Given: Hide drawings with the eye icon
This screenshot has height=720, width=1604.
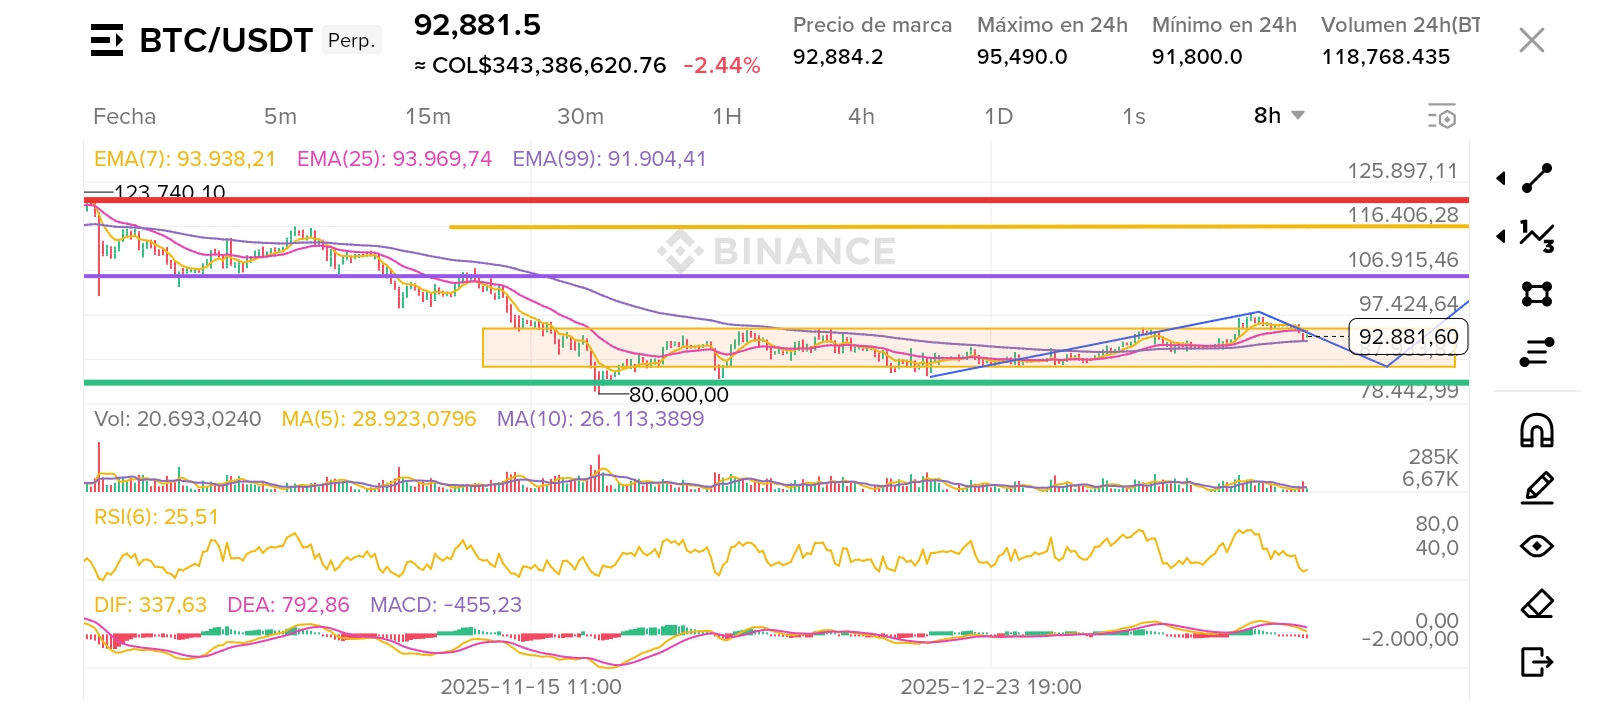Looking at the screenshot, I should click(1537, 546).
